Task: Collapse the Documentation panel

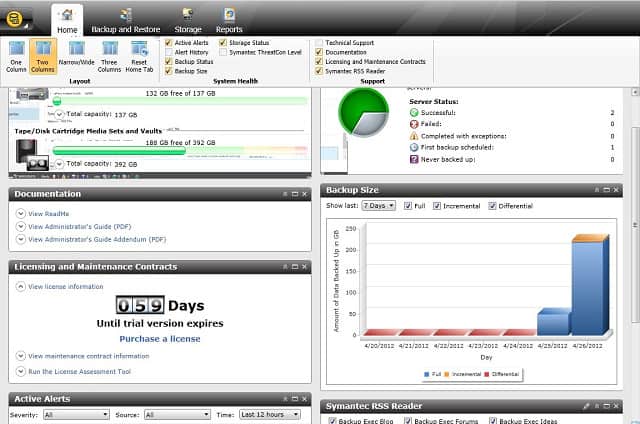Action: pos(285,194)
